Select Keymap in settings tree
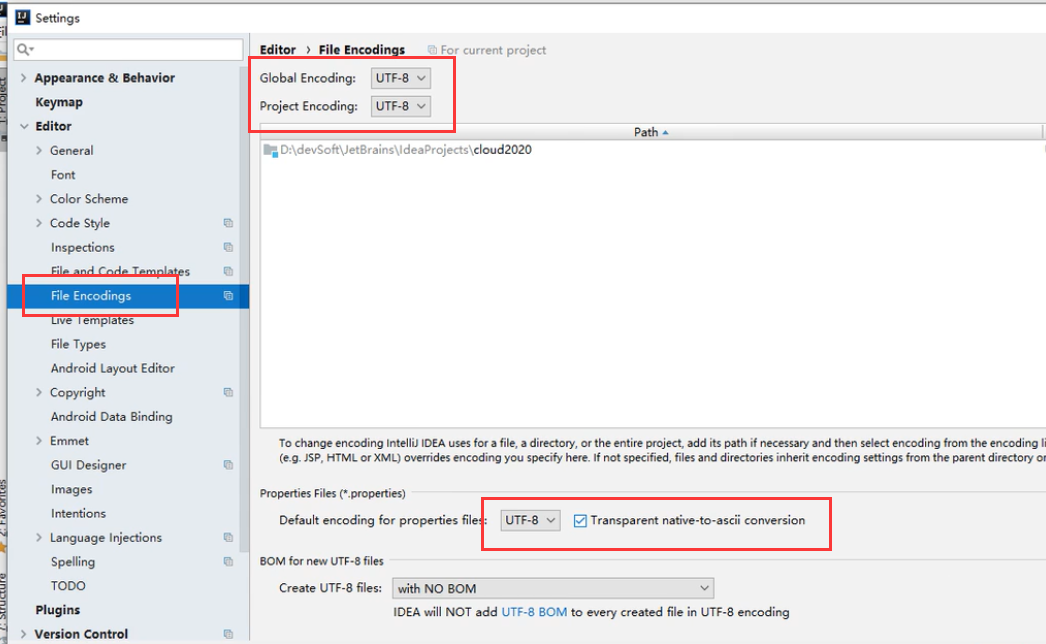This screenshot has height=644, width=1046. tap(59, 102)
